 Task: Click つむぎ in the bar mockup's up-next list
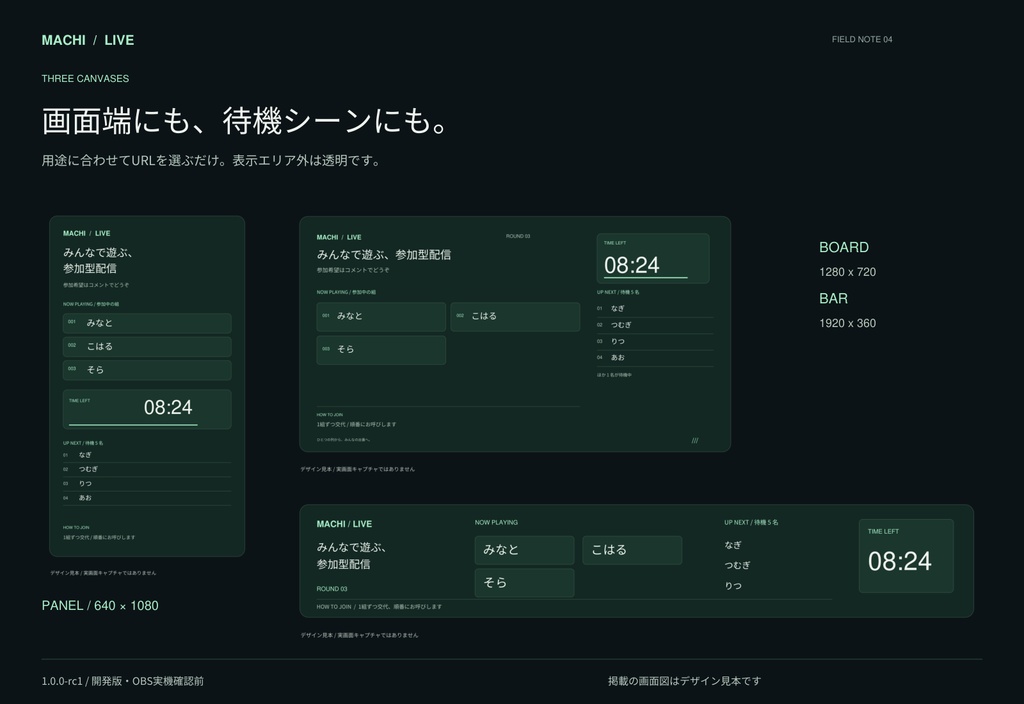(x=737, y=566)
